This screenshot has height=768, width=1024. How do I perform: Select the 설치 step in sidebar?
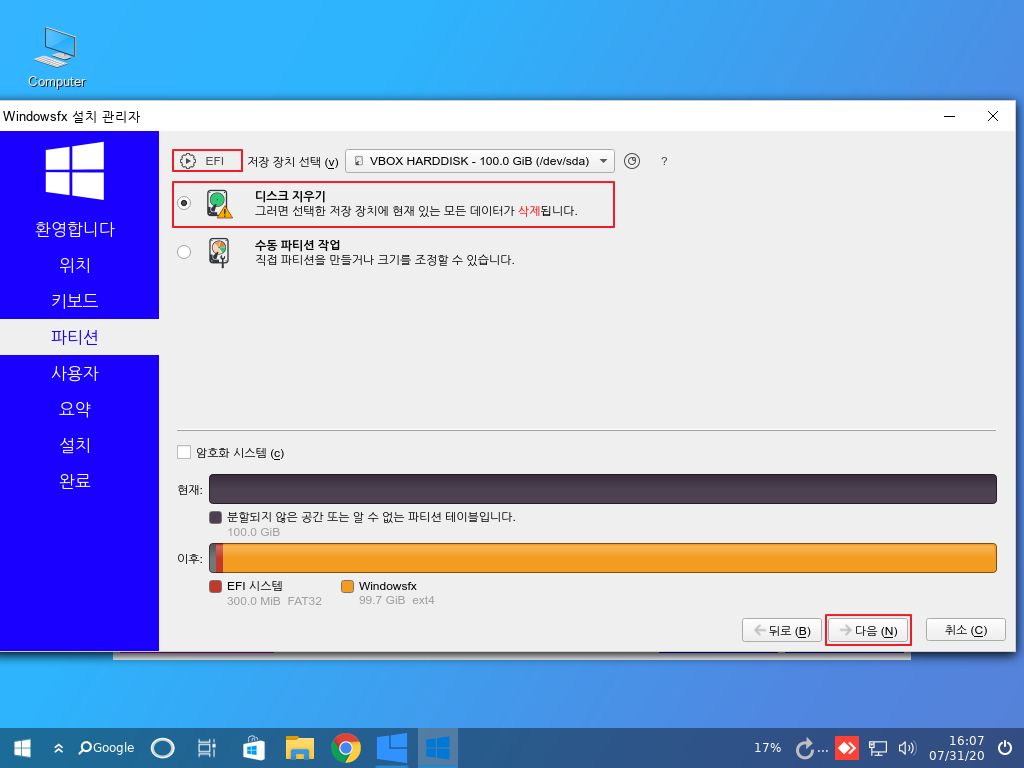tap(75, 445)
